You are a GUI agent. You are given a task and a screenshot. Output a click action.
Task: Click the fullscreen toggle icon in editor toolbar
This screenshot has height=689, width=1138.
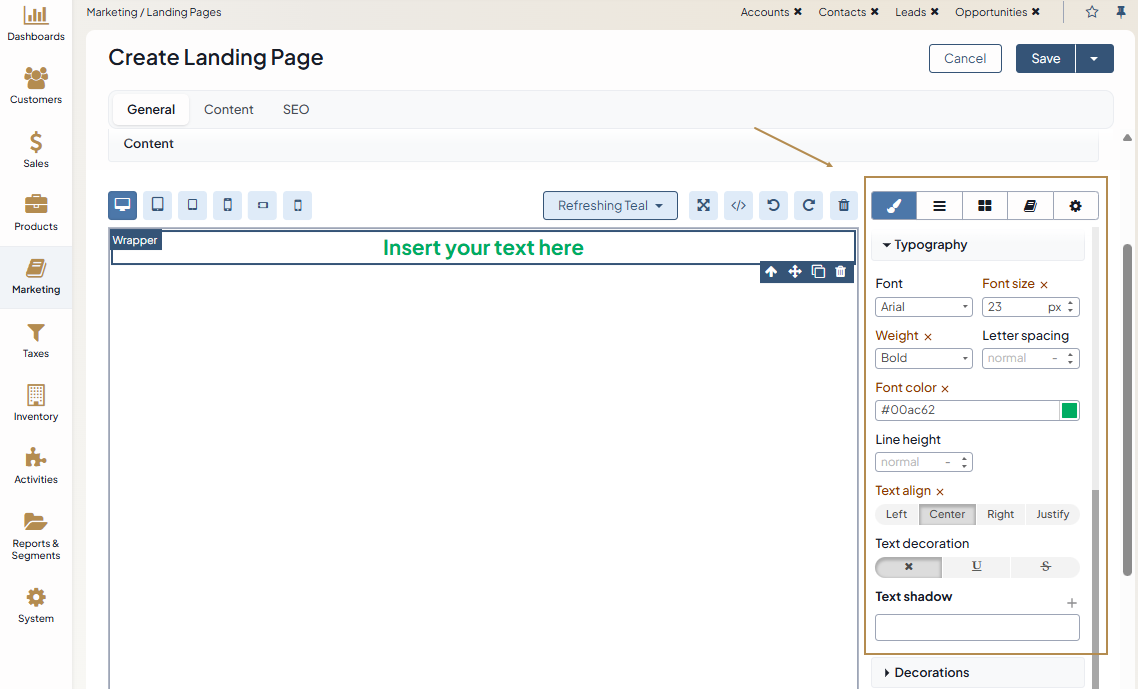point(704,206)
